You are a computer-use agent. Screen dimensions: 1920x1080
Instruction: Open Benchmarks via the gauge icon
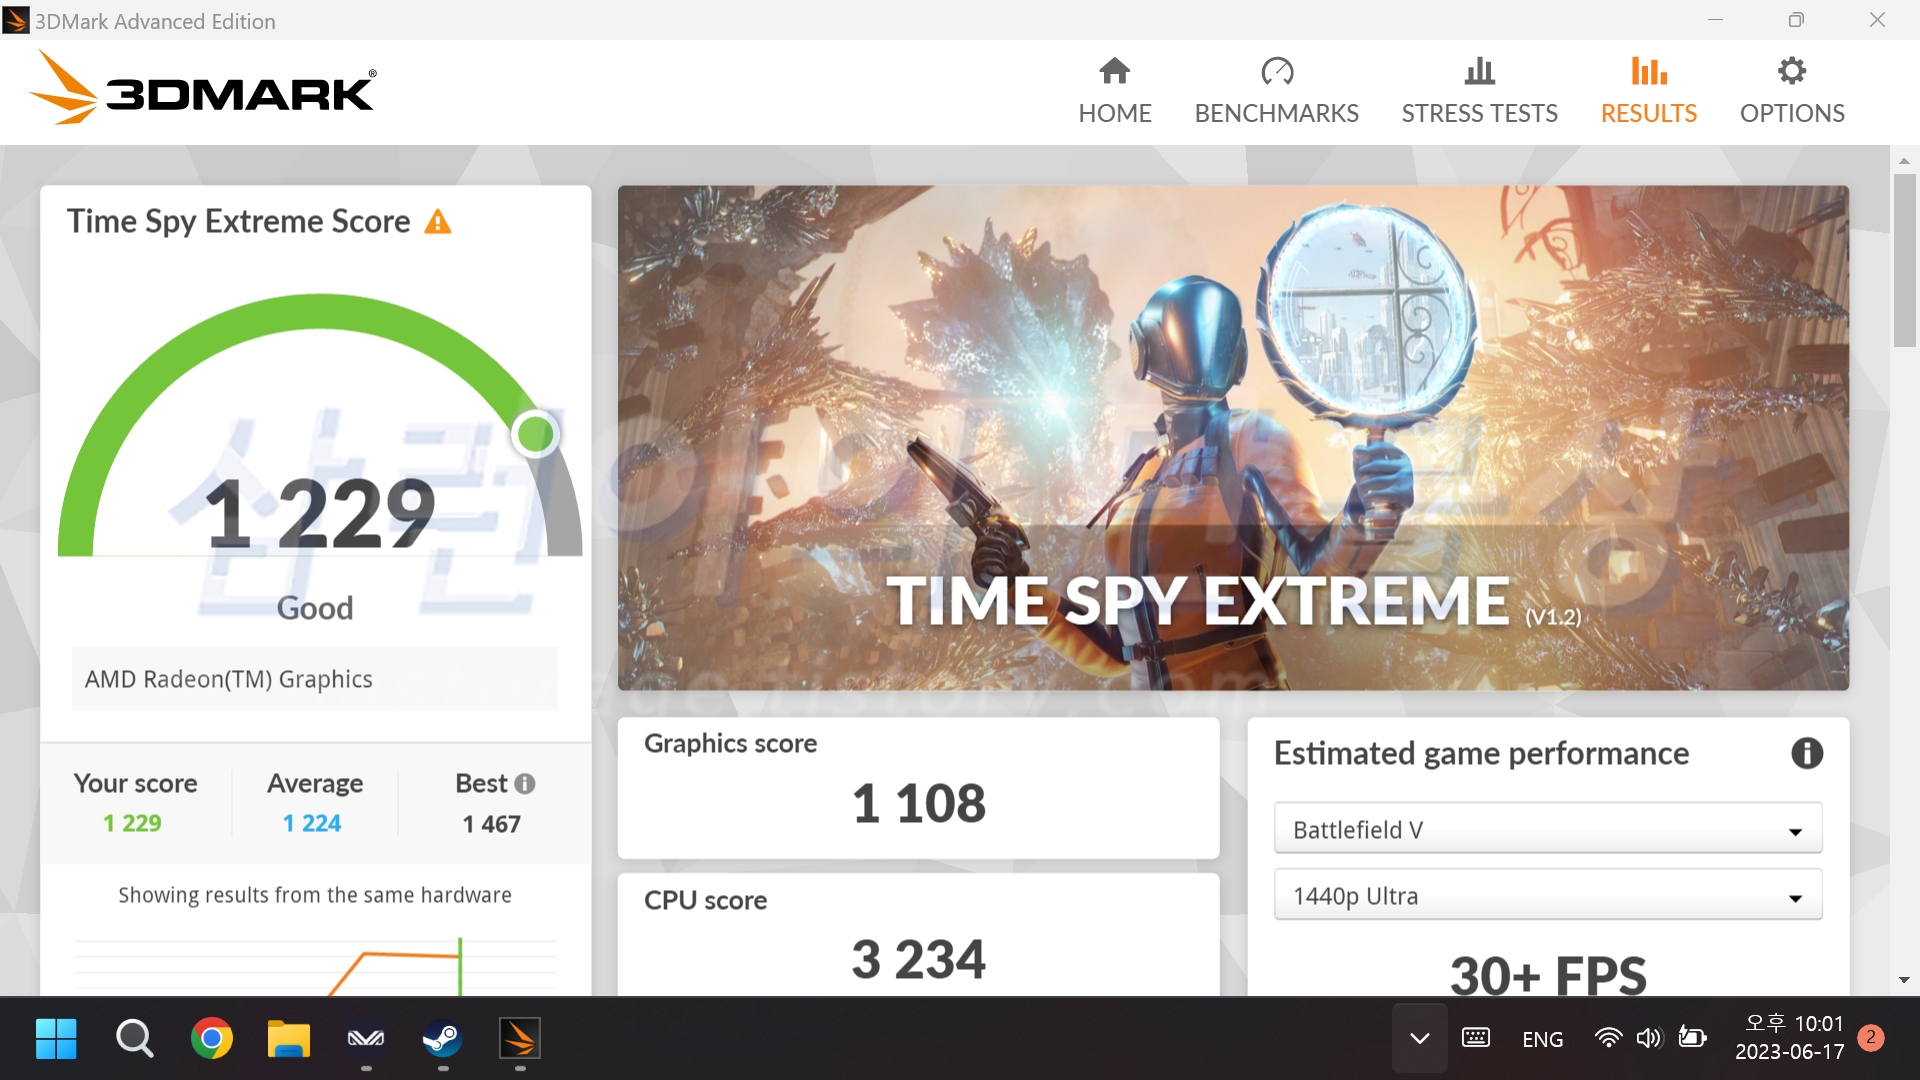[x=1276, y=71]
